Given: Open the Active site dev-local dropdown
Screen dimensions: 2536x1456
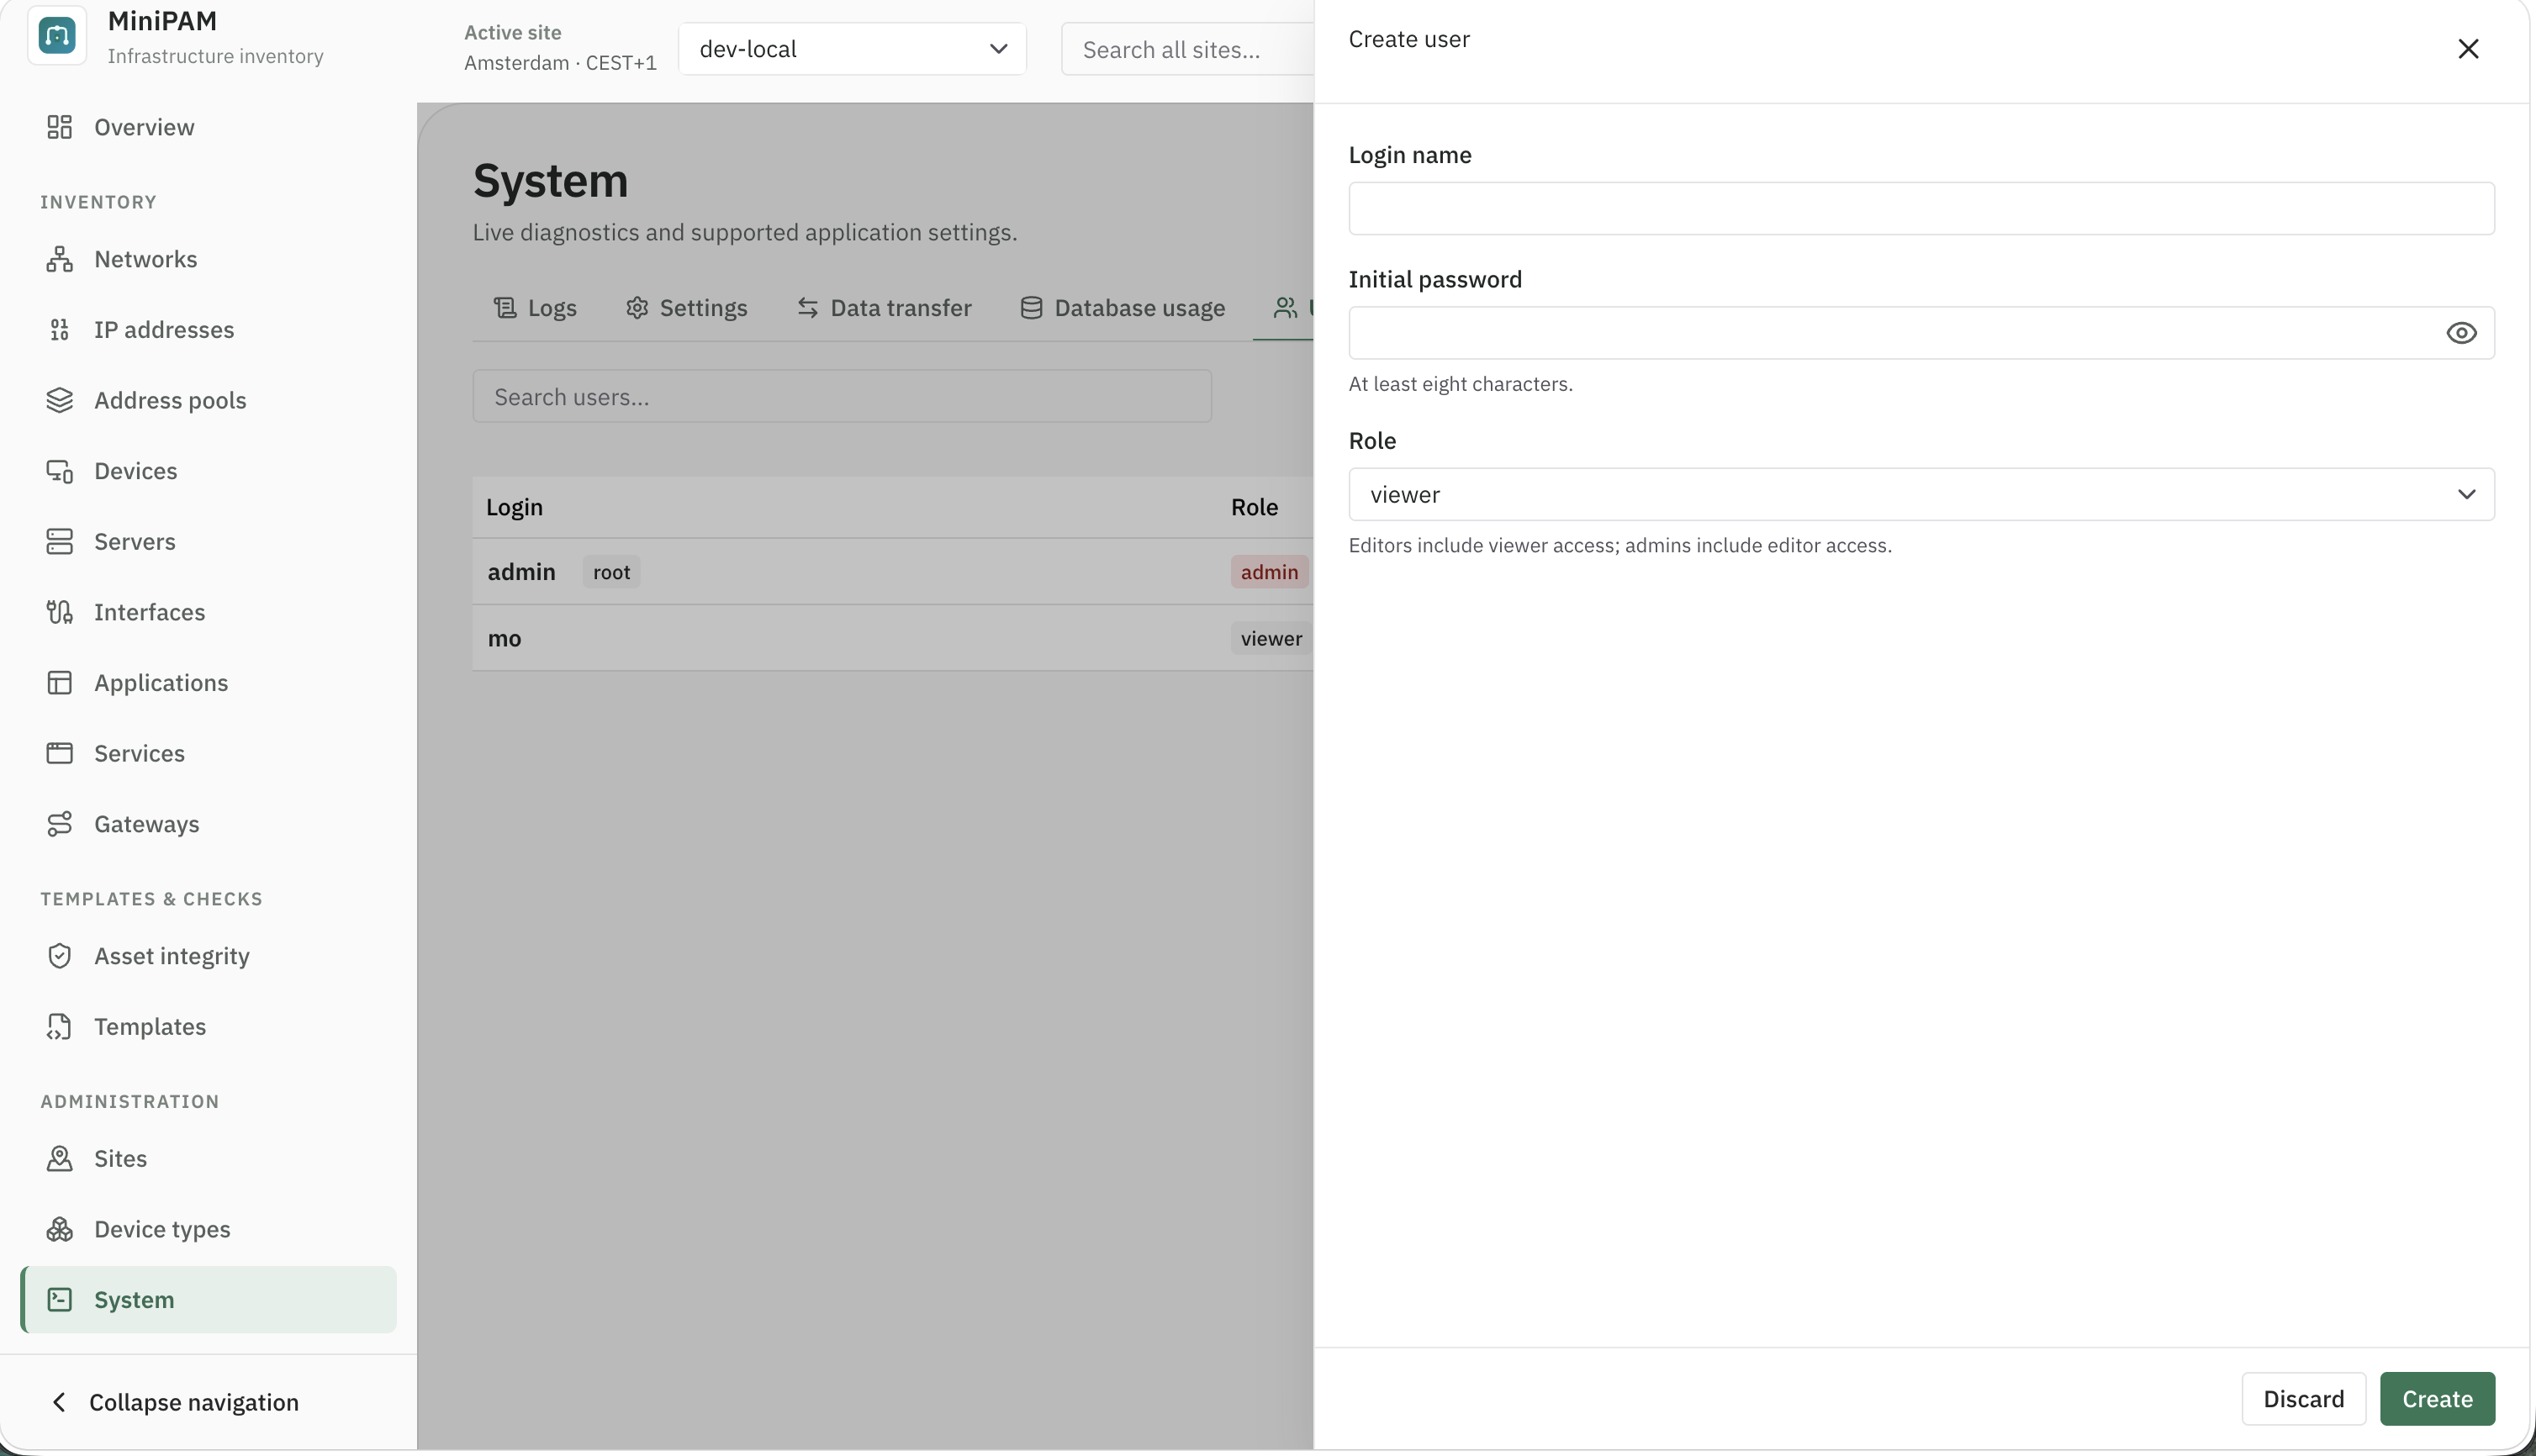Looking at the screenshot, I should coord(852,49).
